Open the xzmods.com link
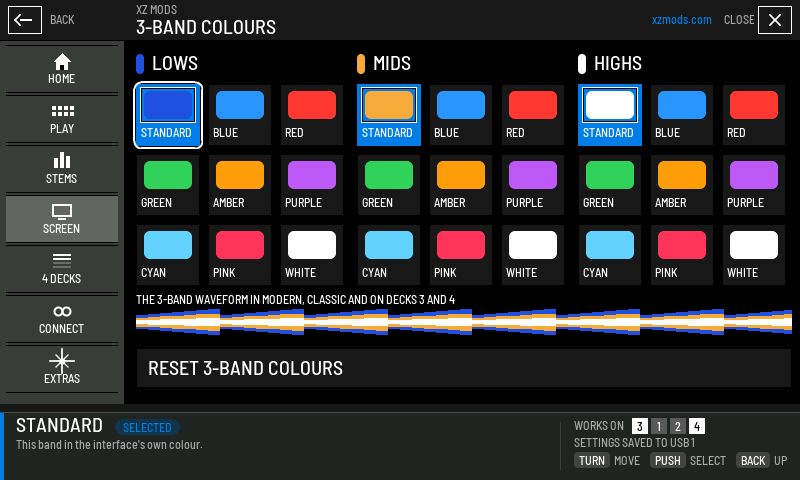Screen dimensions: 800x480 click(681, 20)
